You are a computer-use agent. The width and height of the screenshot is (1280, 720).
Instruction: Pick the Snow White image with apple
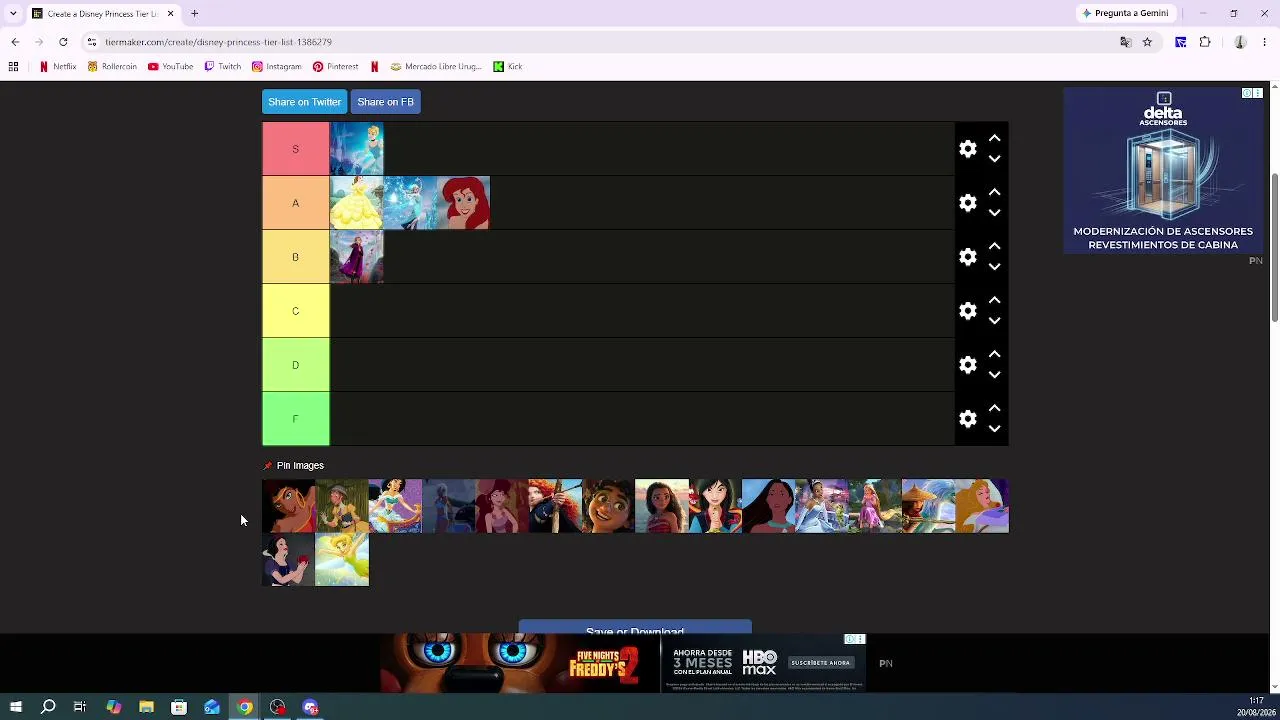click(x=288, y=560)
